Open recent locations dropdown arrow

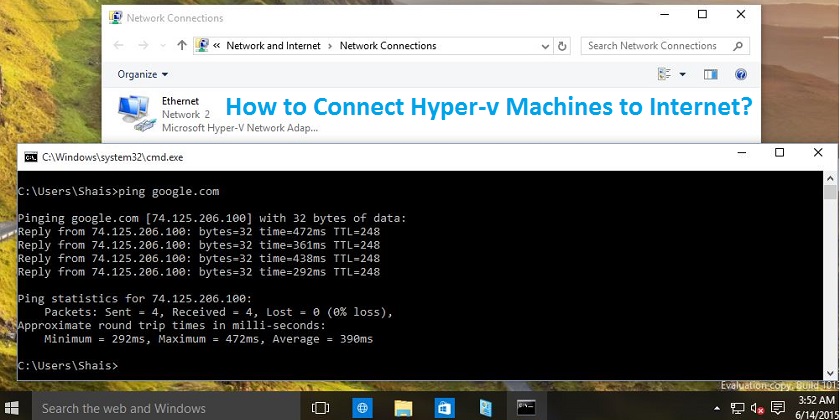[163, 46]
